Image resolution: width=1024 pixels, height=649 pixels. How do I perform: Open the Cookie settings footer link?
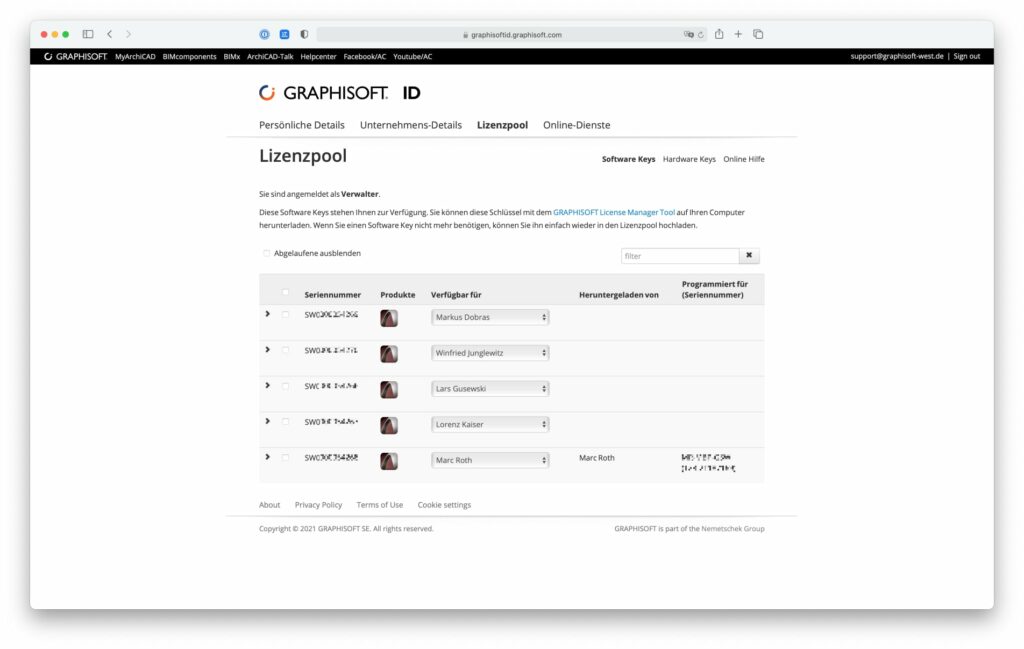coord(444,505)
